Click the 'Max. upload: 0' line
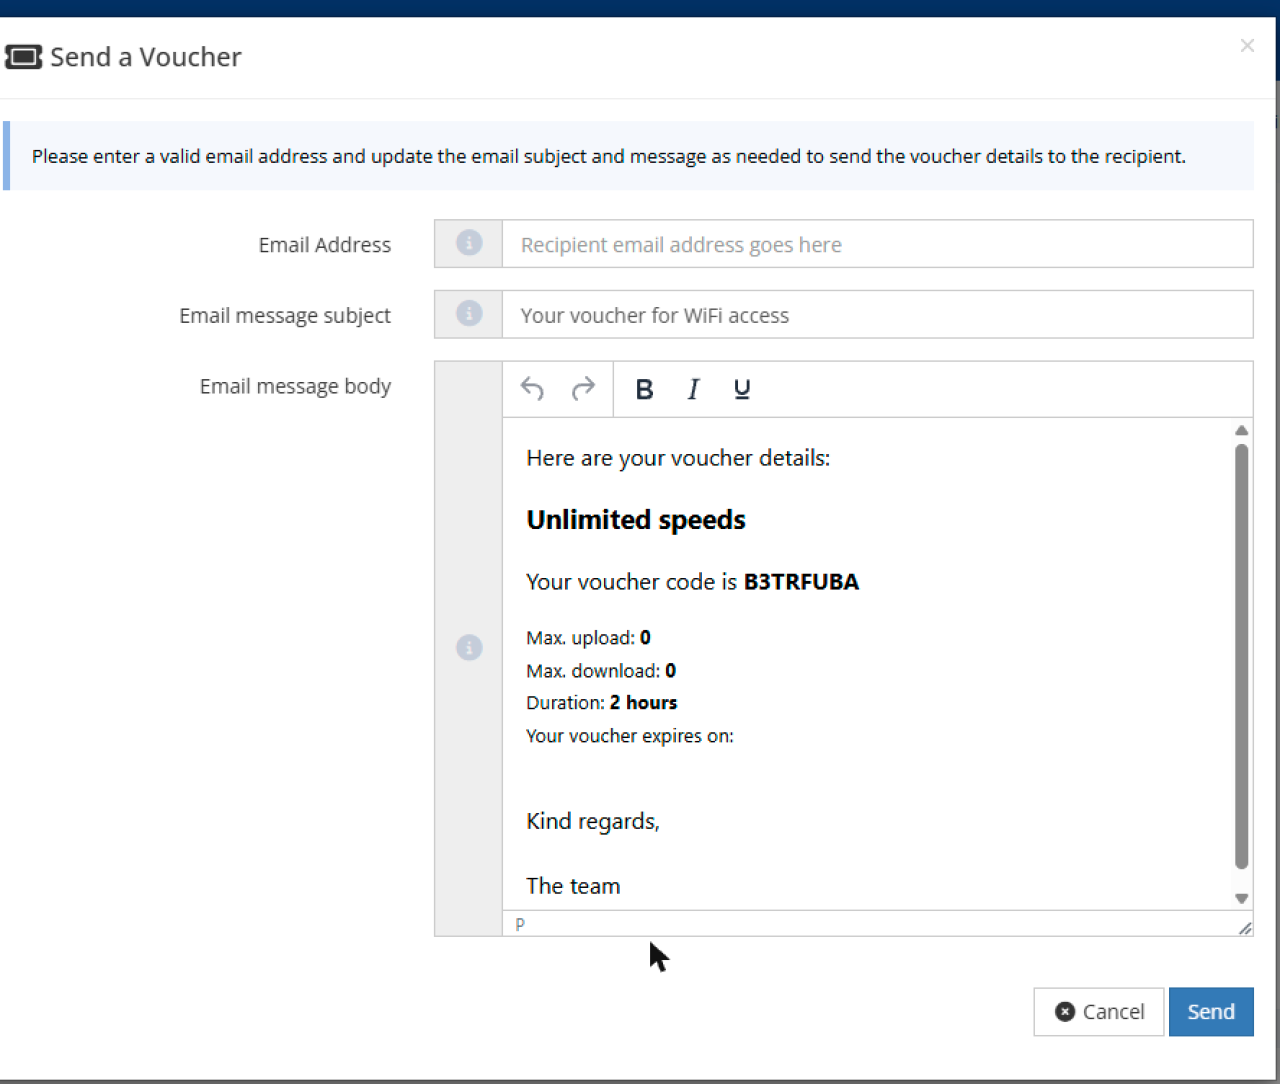The width and height of the screenshot is (1280, 1084). click(x=589, y=638)
